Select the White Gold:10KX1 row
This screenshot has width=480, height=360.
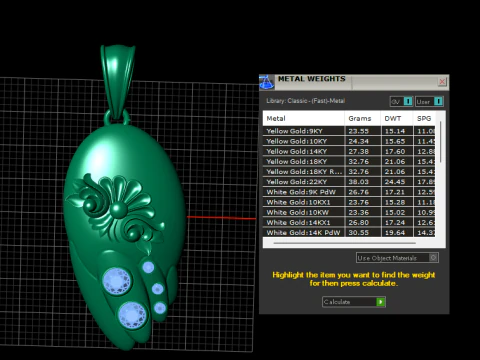349,202
